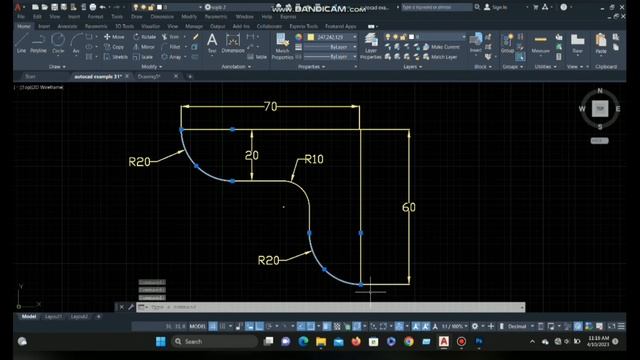Select the Arc tool
This screenshot has width=640, height=360.
pyautogui.click(x=76, y=43)
